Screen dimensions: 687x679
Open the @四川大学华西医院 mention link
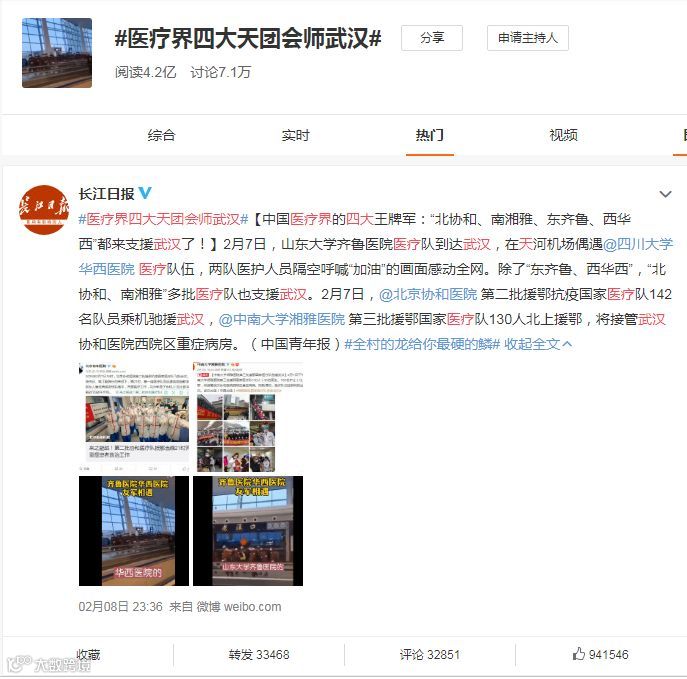coord(638,244)
